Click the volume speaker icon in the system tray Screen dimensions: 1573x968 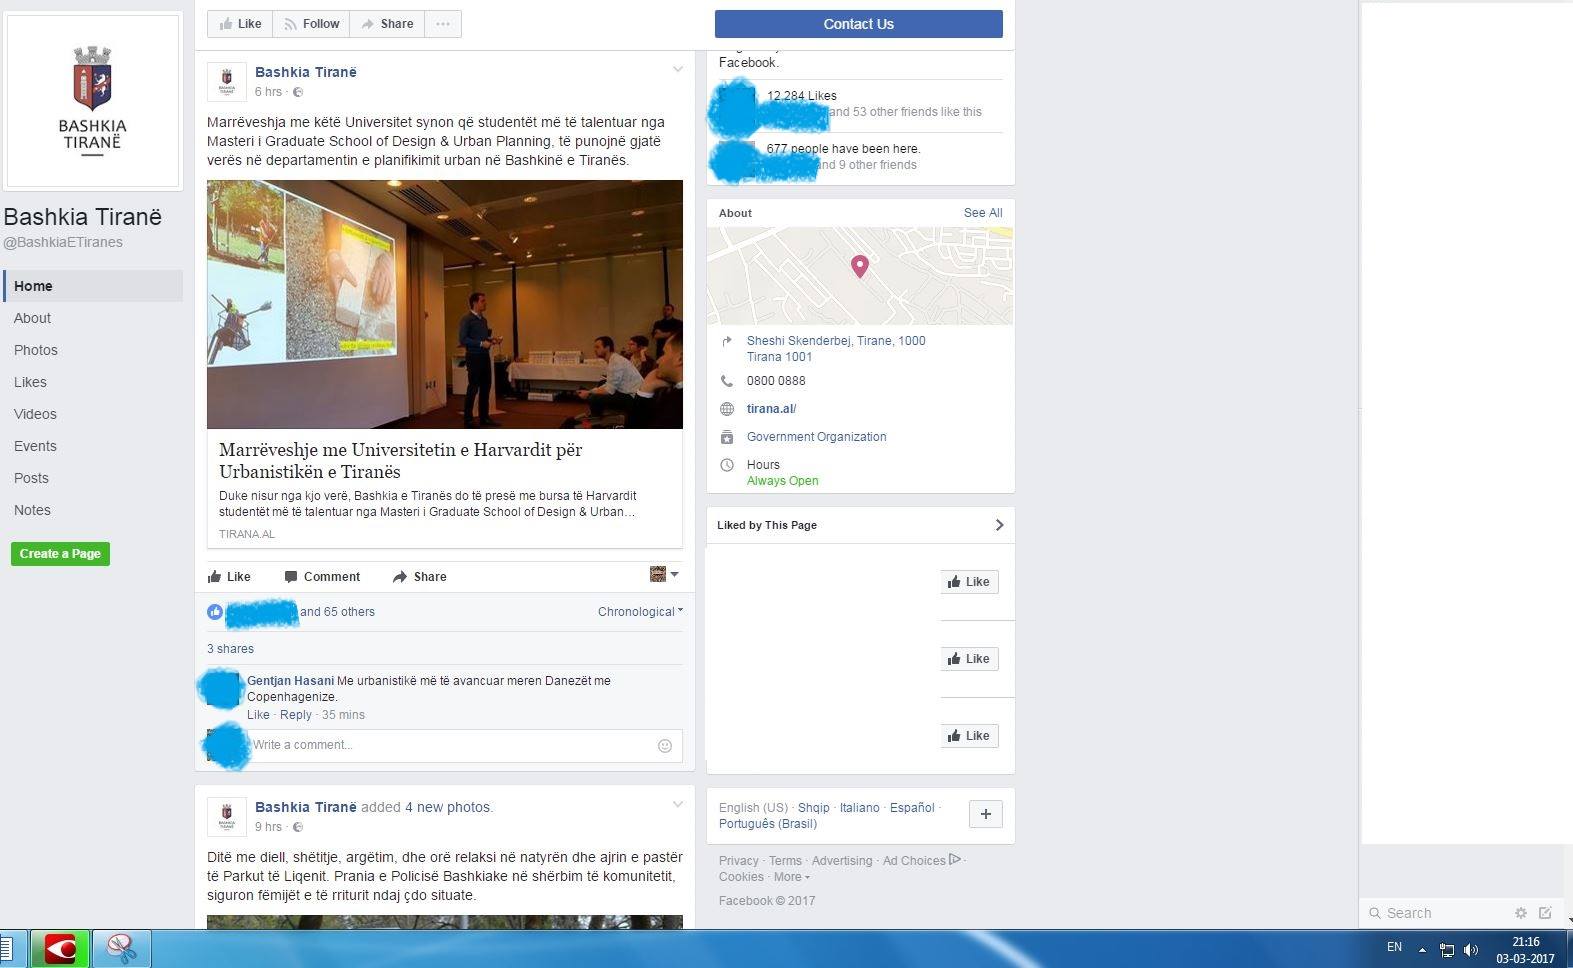pos(1470,950)
